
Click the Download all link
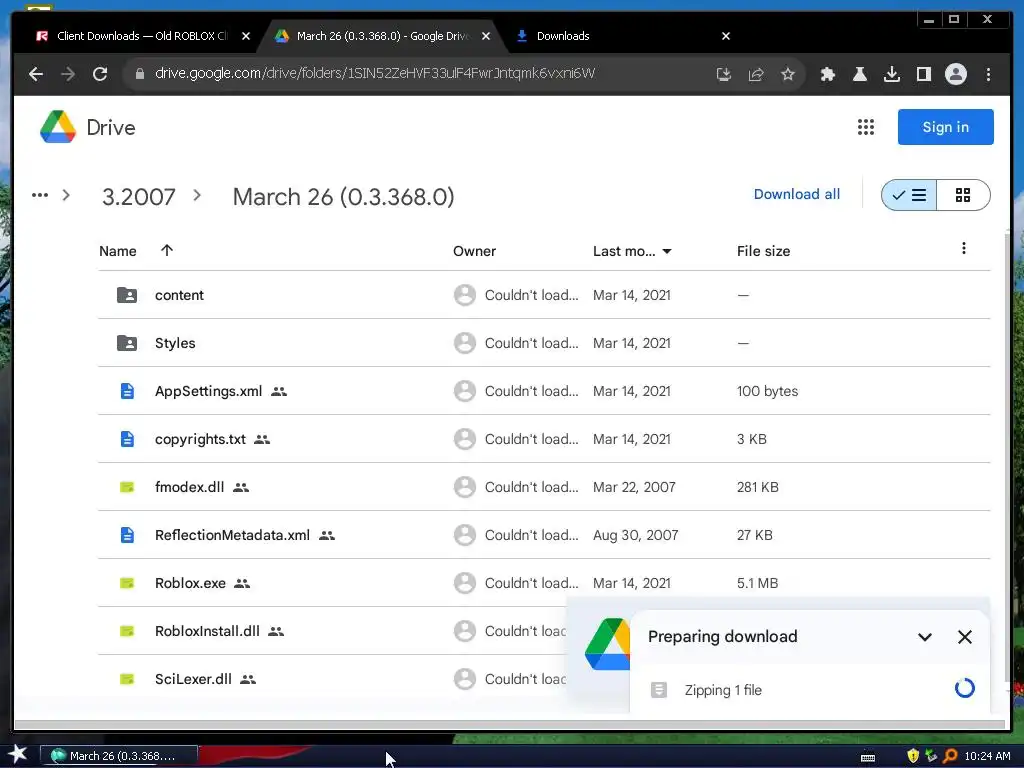pos(796,194)
